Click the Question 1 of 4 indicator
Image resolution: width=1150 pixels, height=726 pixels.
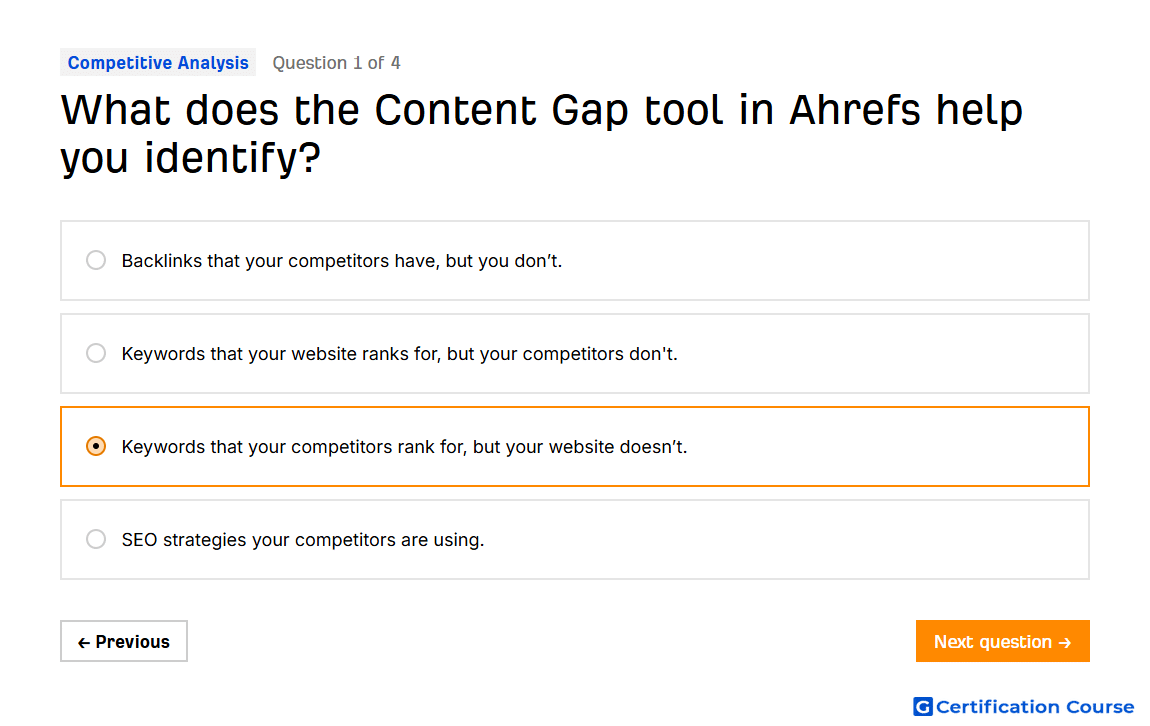point(337,63)
